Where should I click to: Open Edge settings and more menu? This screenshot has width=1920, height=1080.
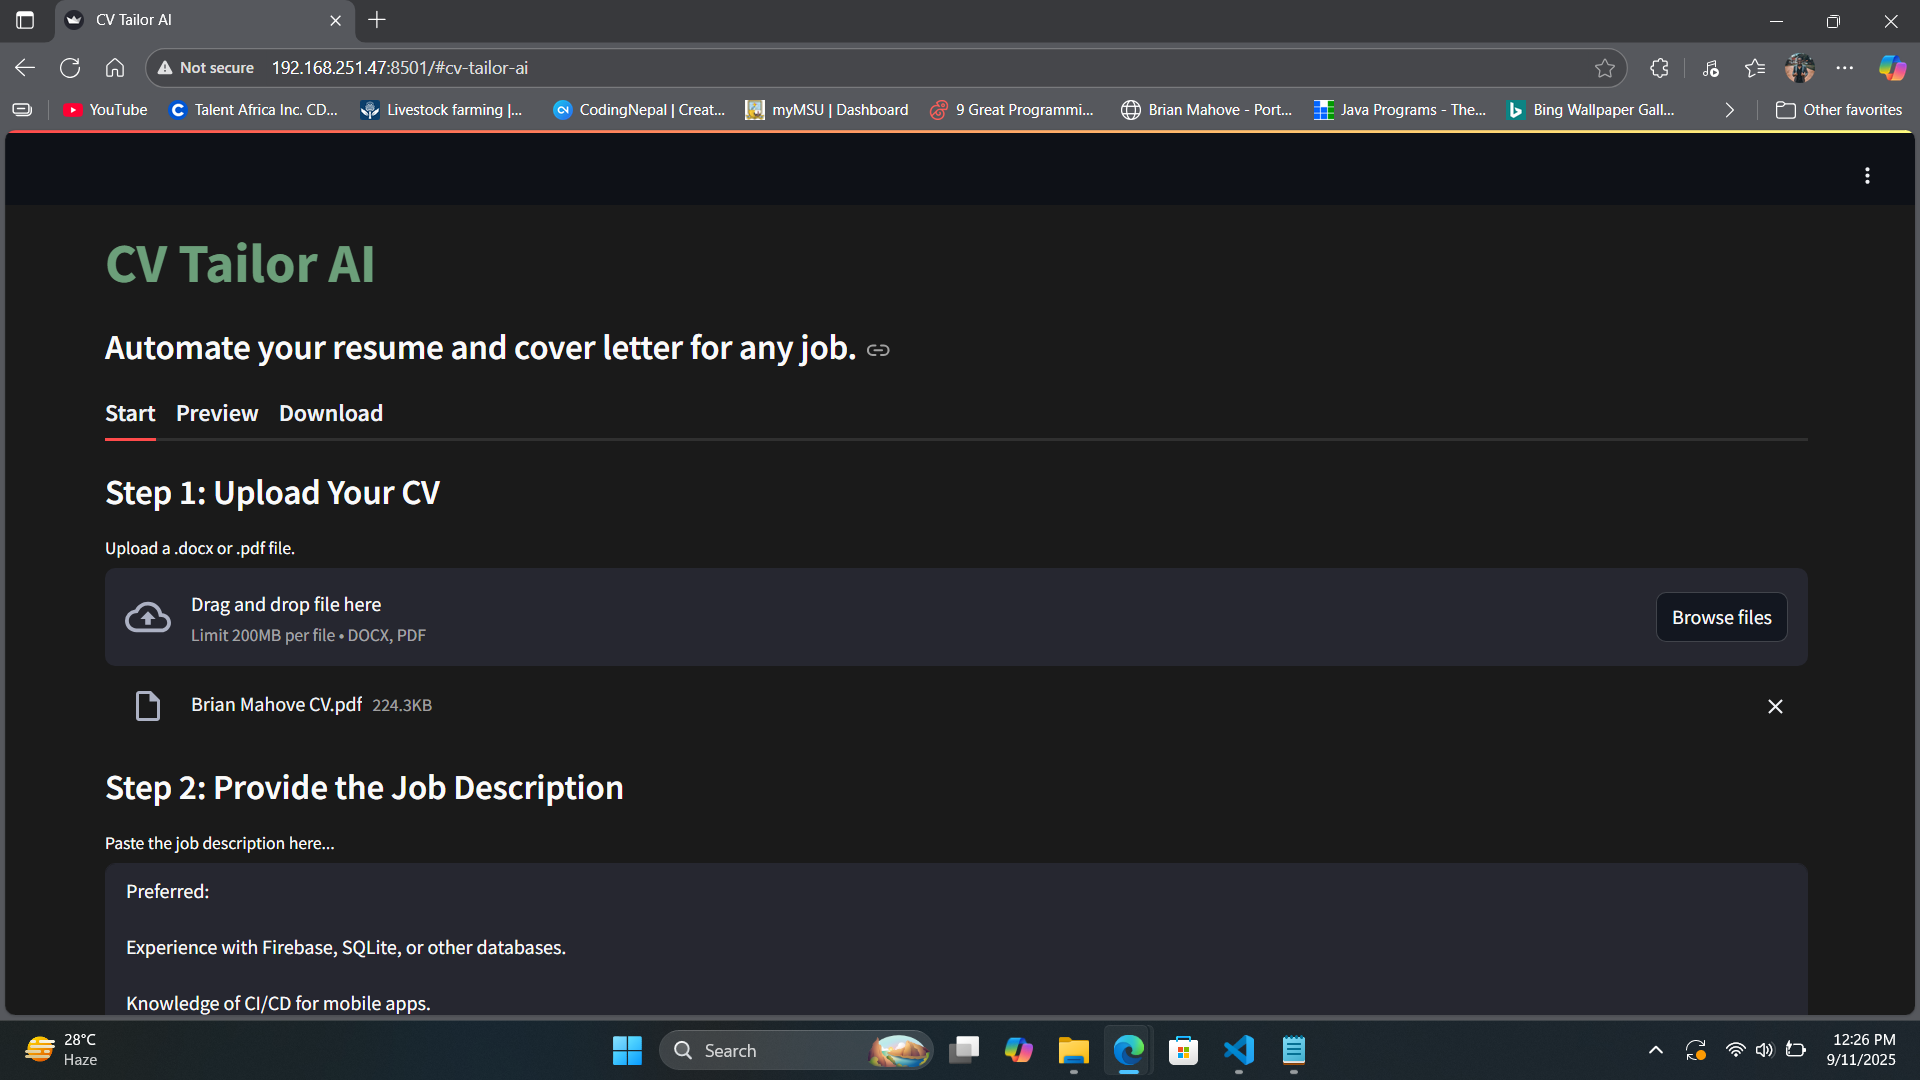point(1845,68)
